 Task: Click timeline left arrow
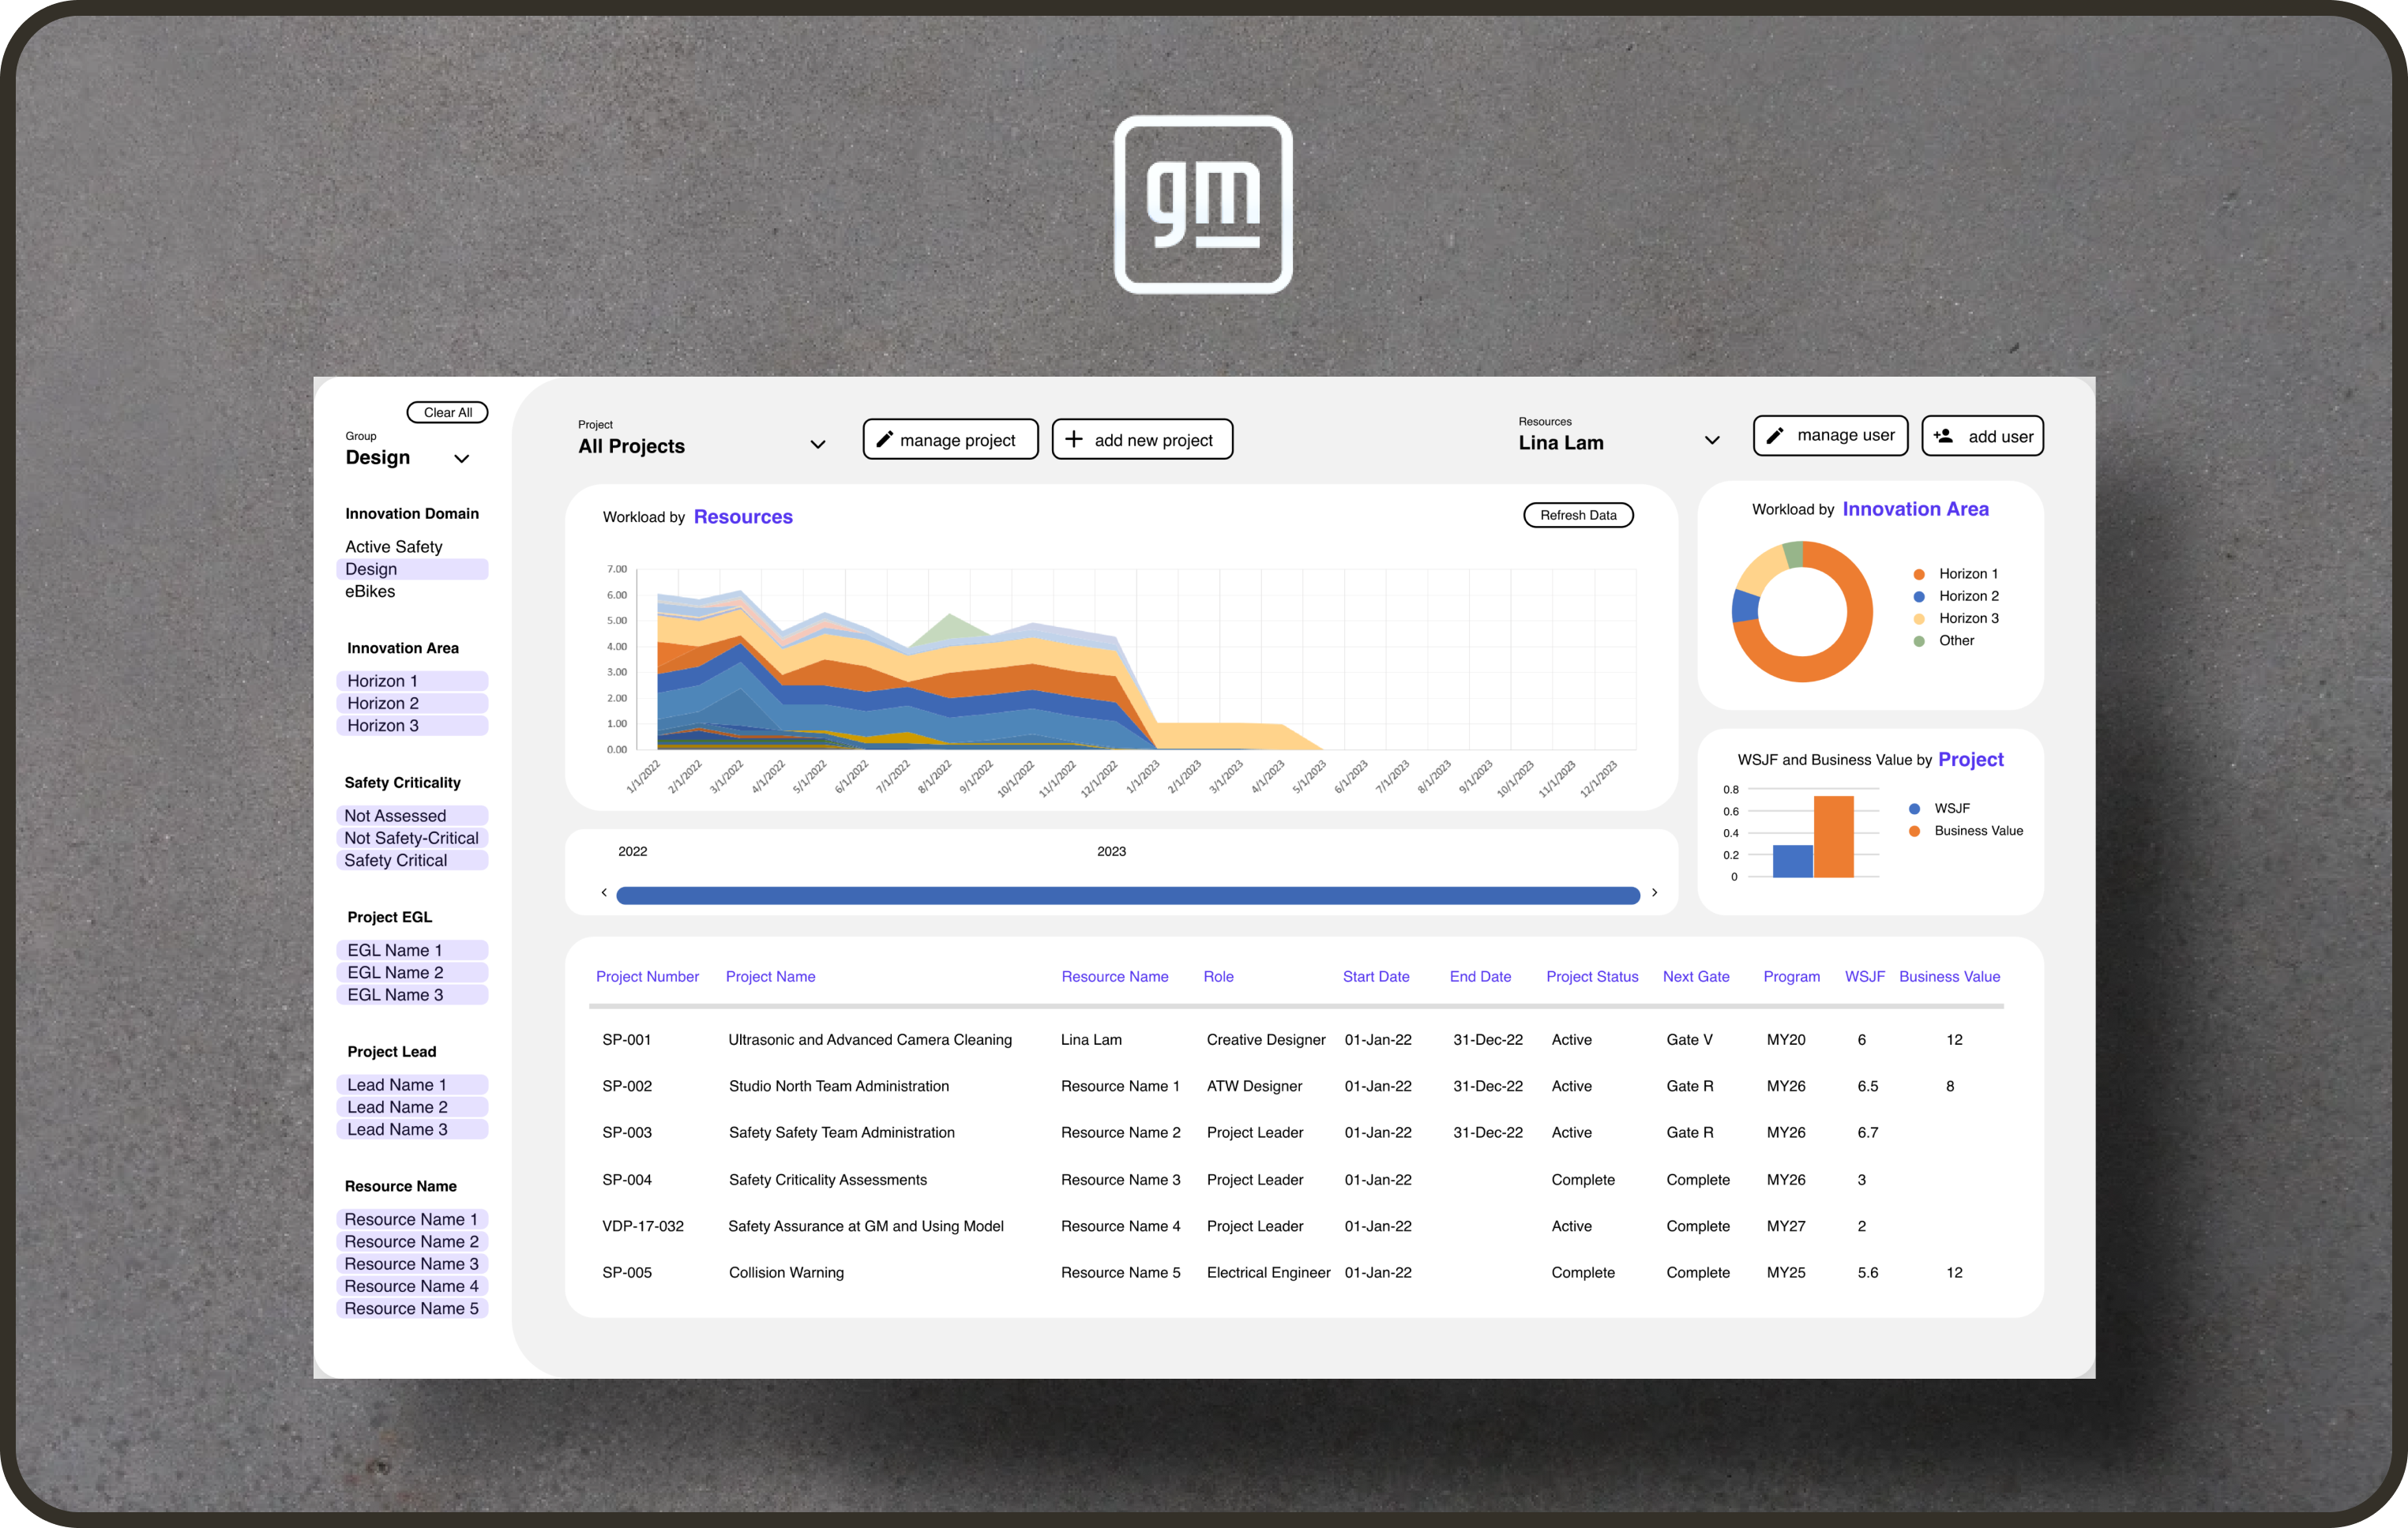click(x=604, y=892)
